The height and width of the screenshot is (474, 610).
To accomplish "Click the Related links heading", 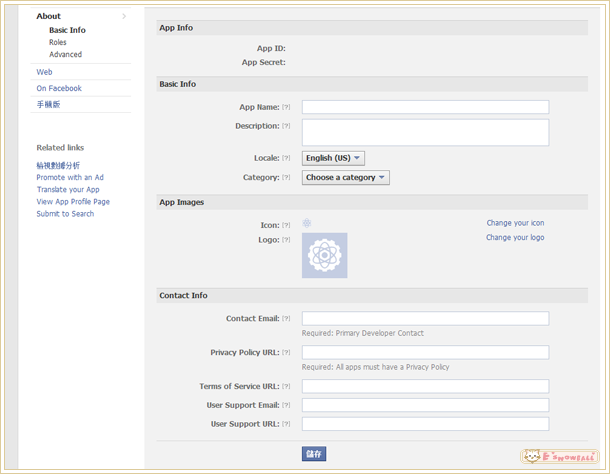I will click(x=60, y=147).
